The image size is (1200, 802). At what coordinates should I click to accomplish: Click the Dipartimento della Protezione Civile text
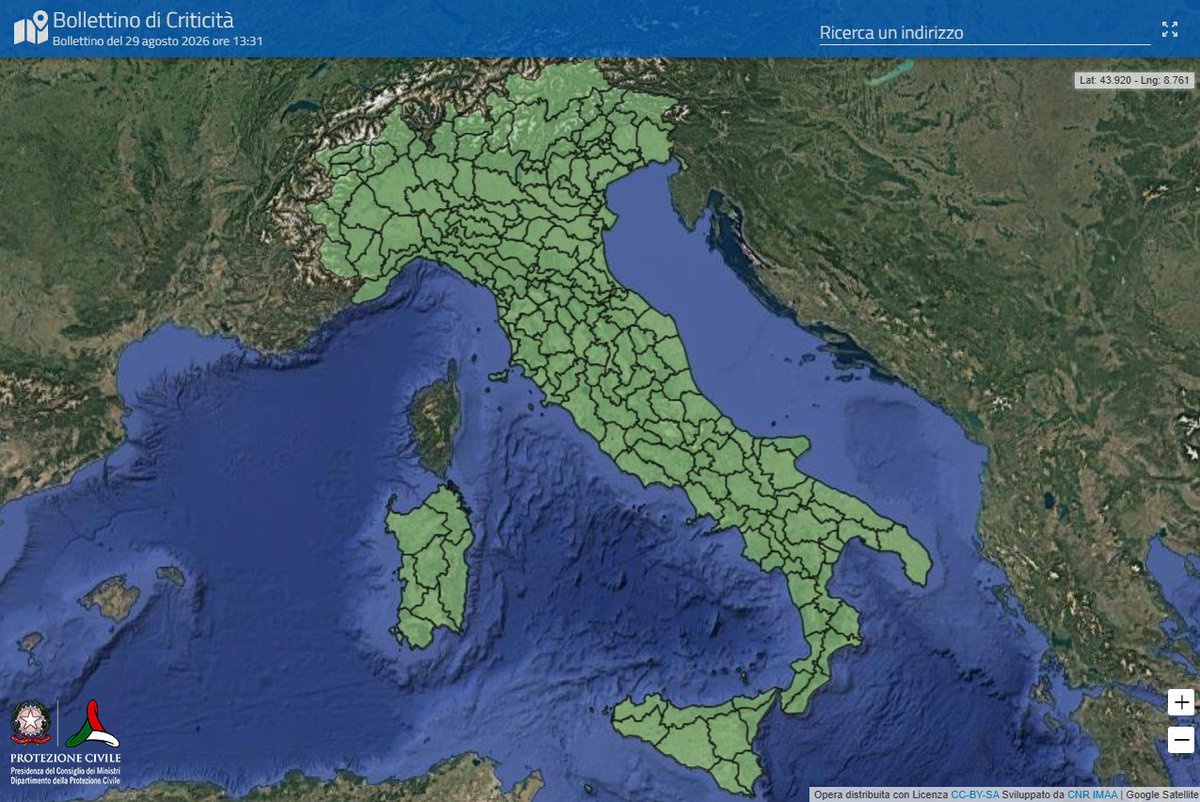(66, 779)
